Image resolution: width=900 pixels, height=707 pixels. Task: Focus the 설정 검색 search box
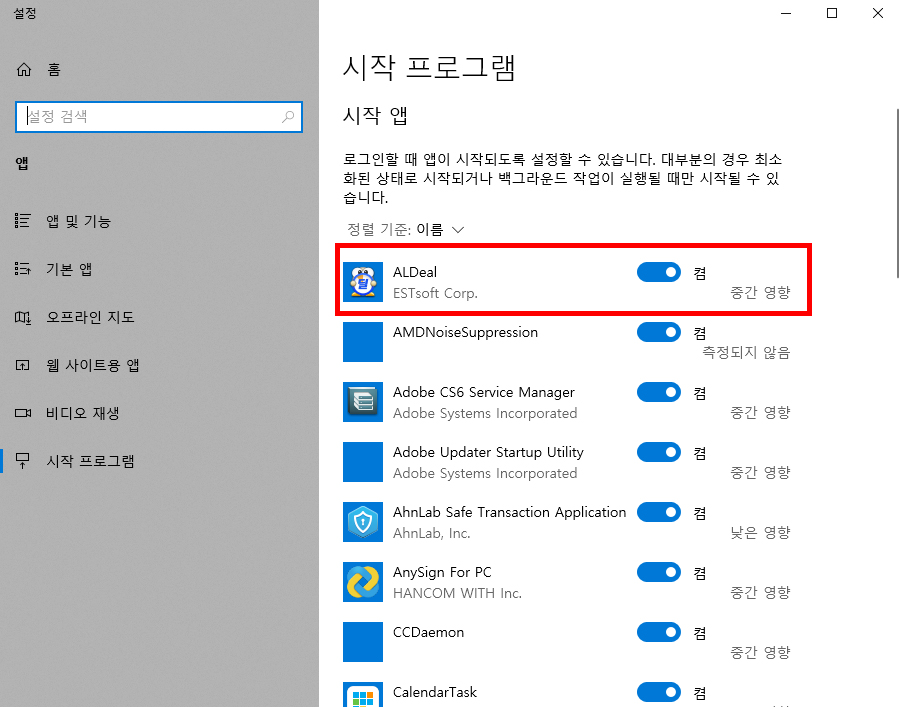pos(159,116)
